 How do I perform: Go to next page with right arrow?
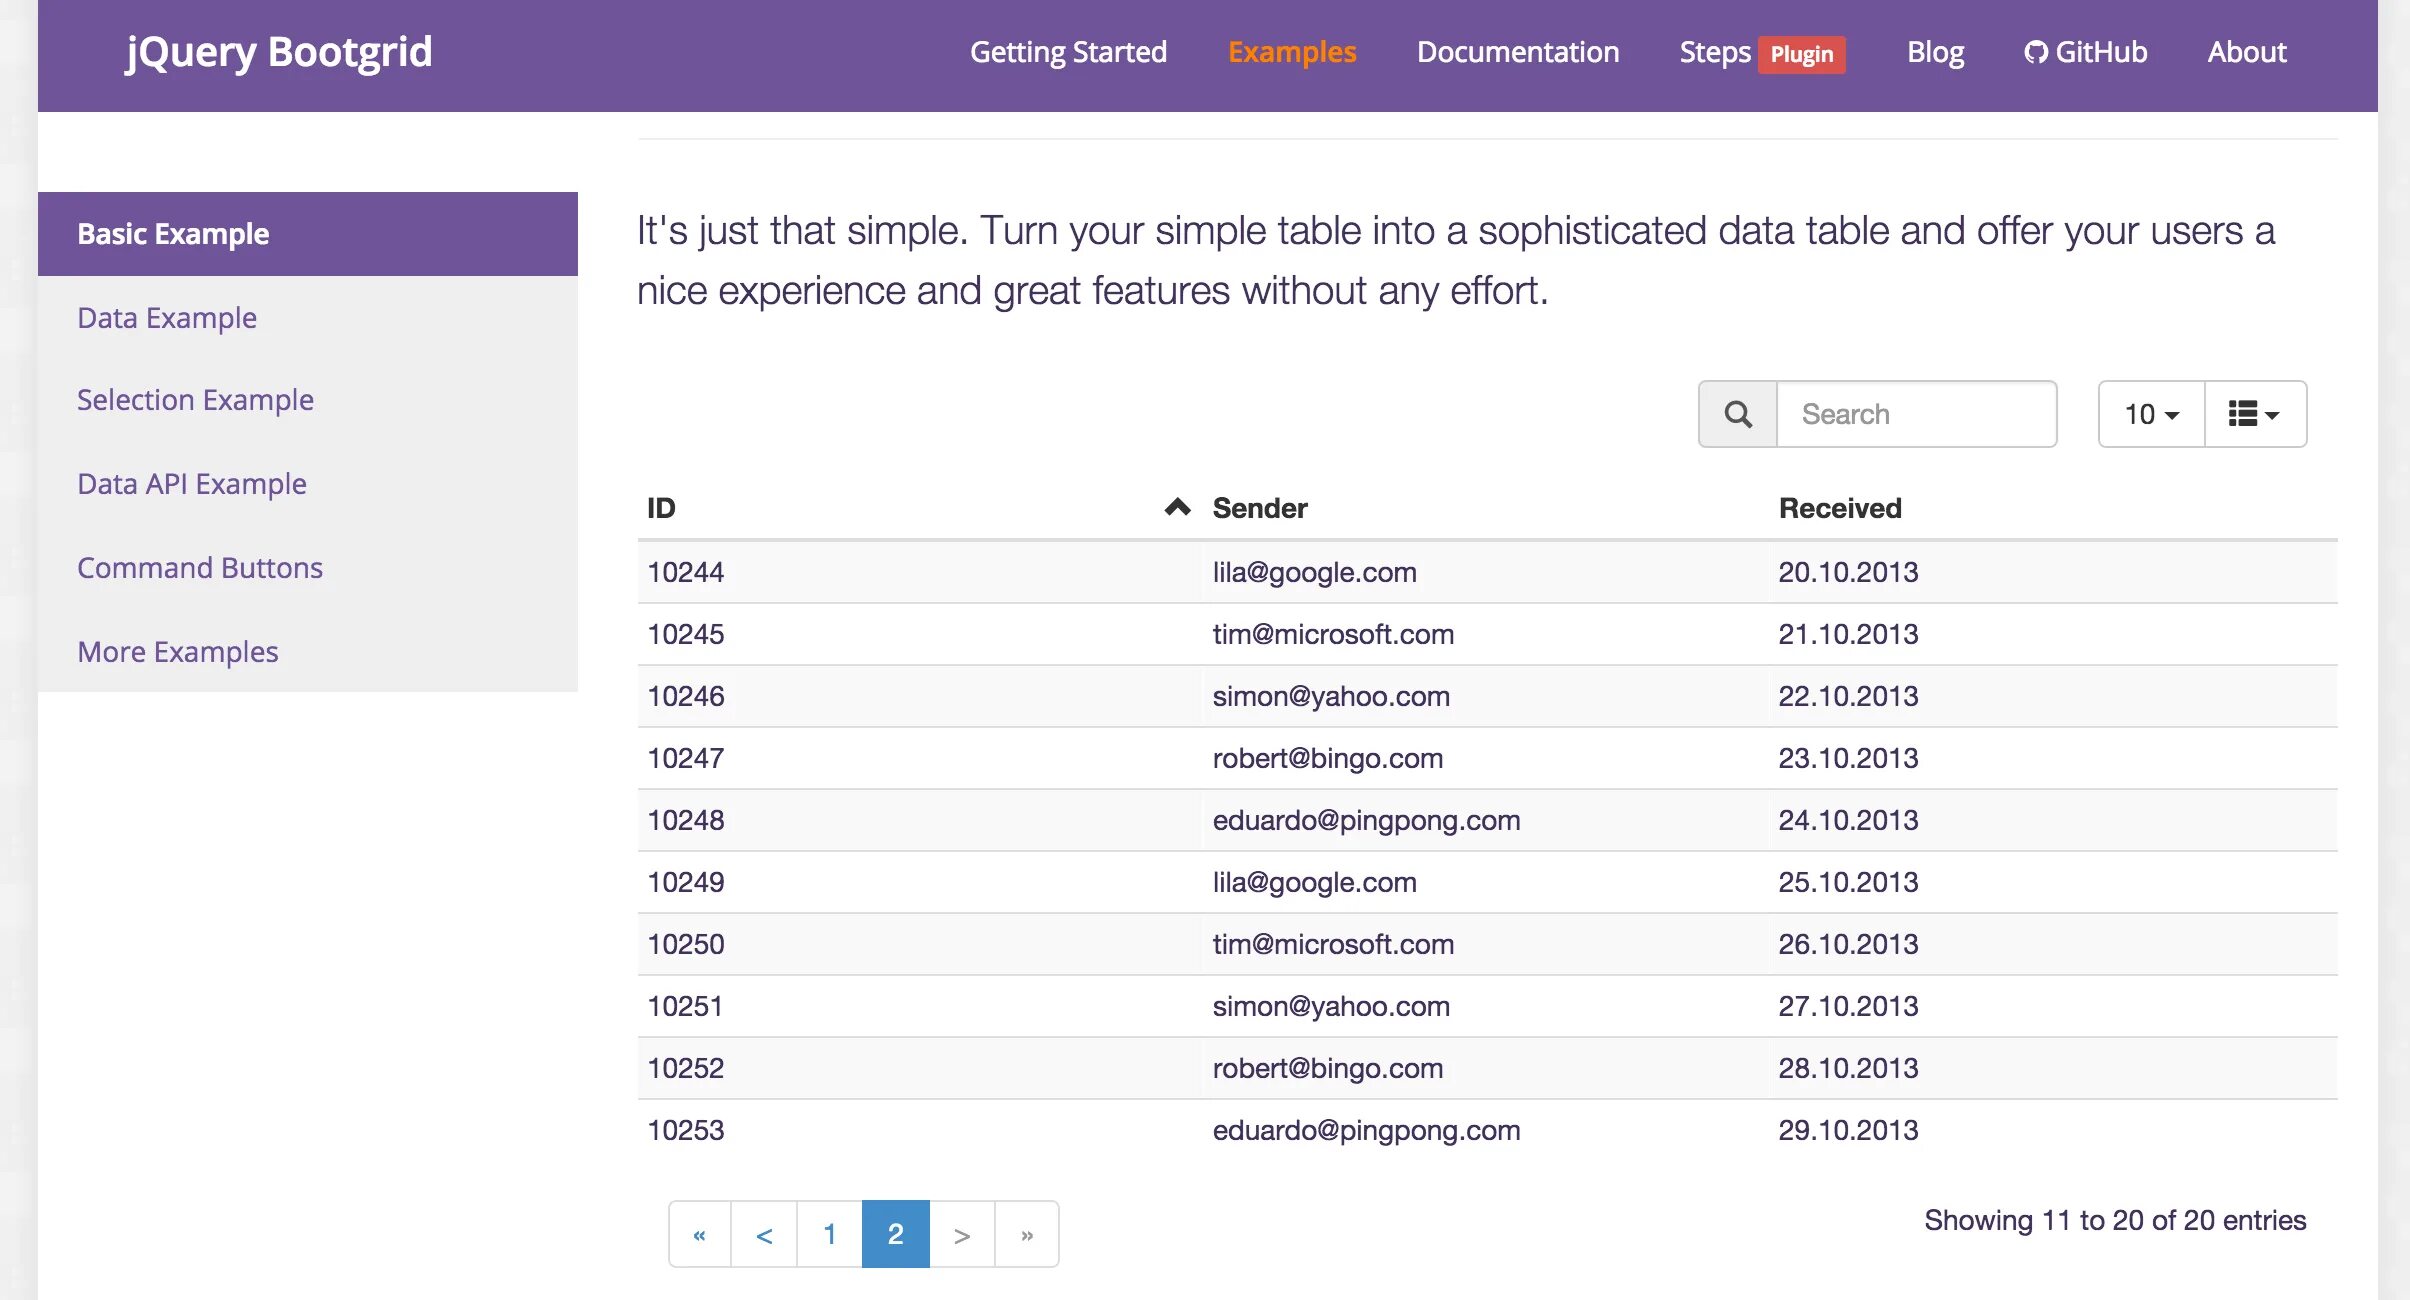tap(961, 1235)
